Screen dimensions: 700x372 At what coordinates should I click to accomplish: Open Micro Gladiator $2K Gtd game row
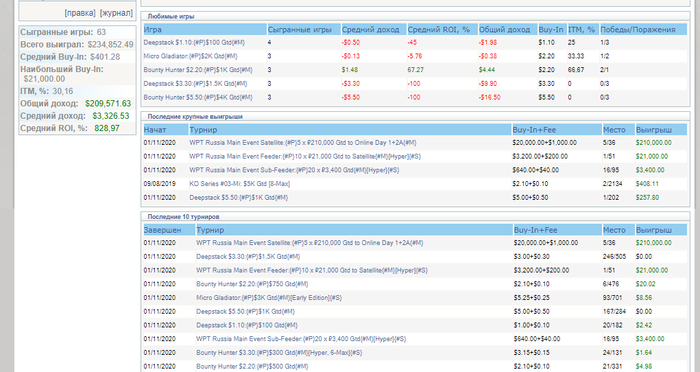191,56
